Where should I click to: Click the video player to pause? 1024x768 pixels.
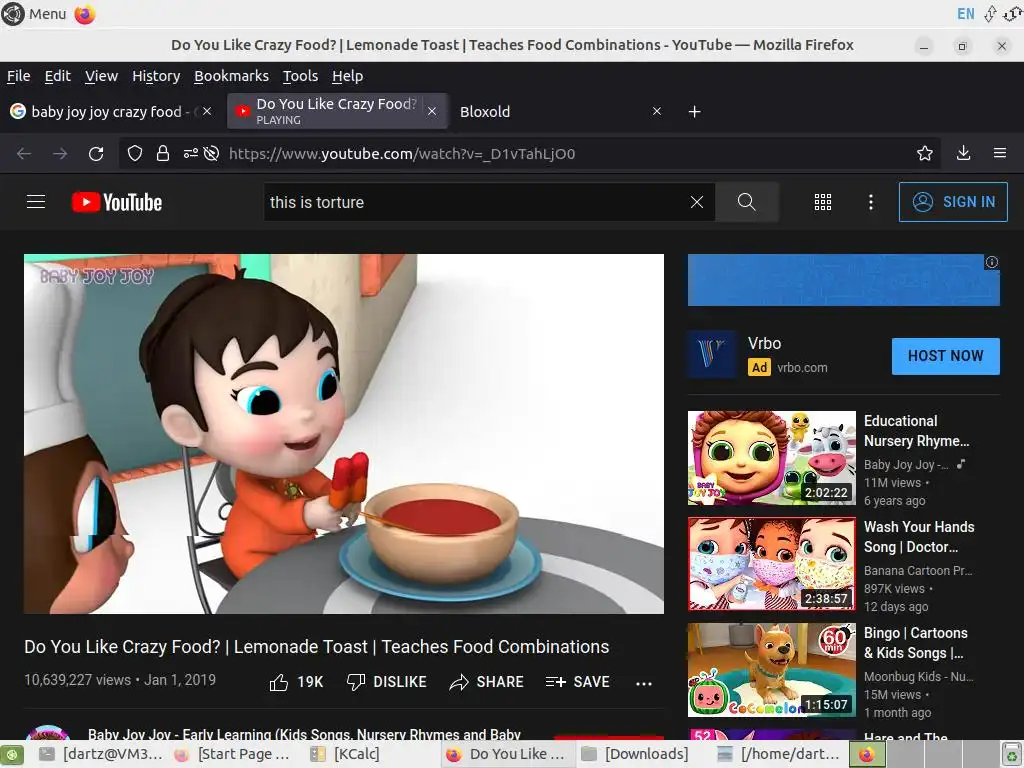pyautogui.click(x=344, y=434)
